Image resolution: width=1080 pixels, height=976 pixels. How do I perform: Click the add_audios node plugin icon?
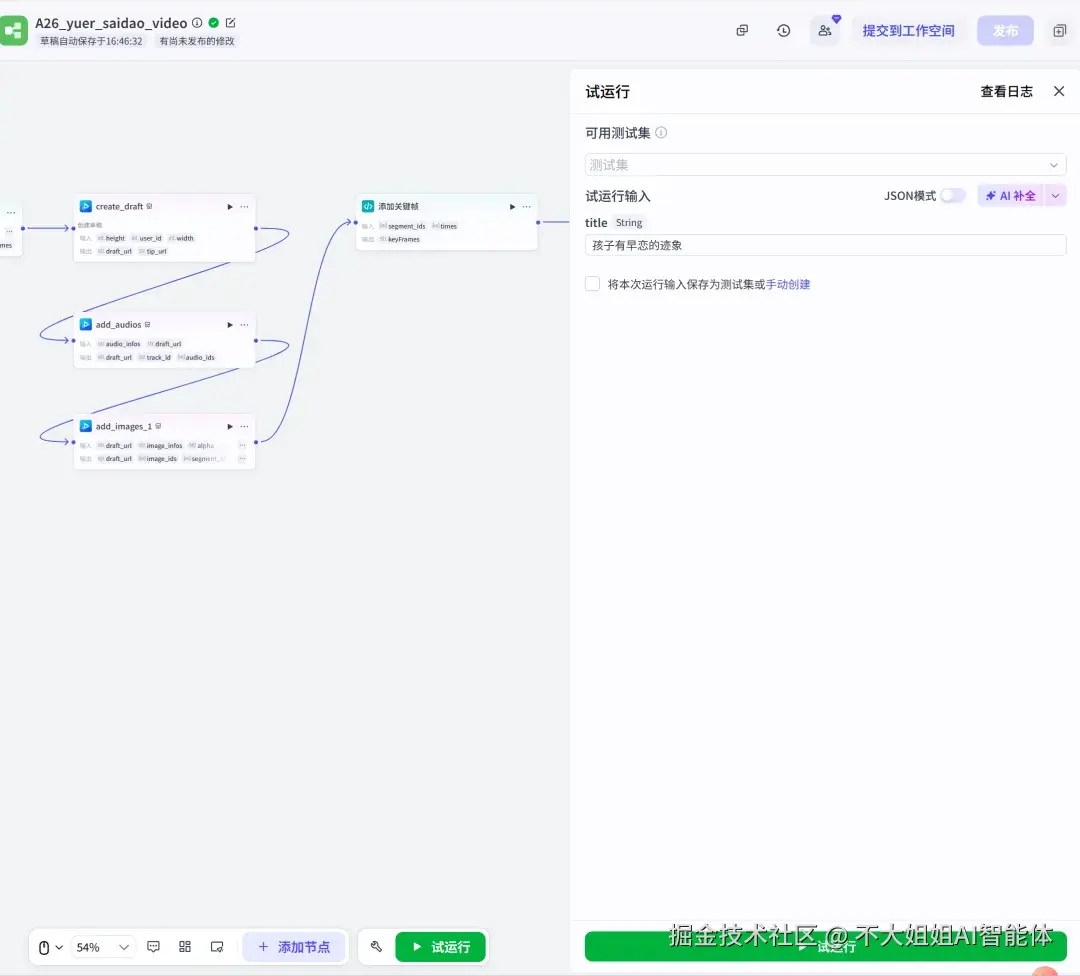click(86, 324)
